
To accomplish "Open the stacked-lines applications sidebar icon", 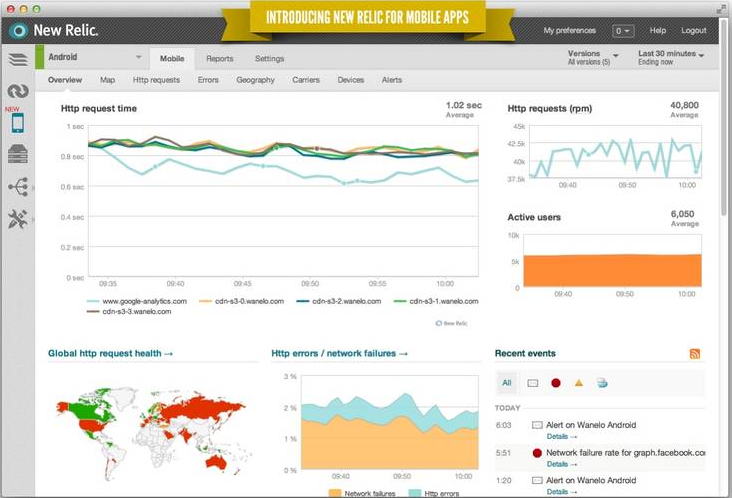I will [18, 59].
